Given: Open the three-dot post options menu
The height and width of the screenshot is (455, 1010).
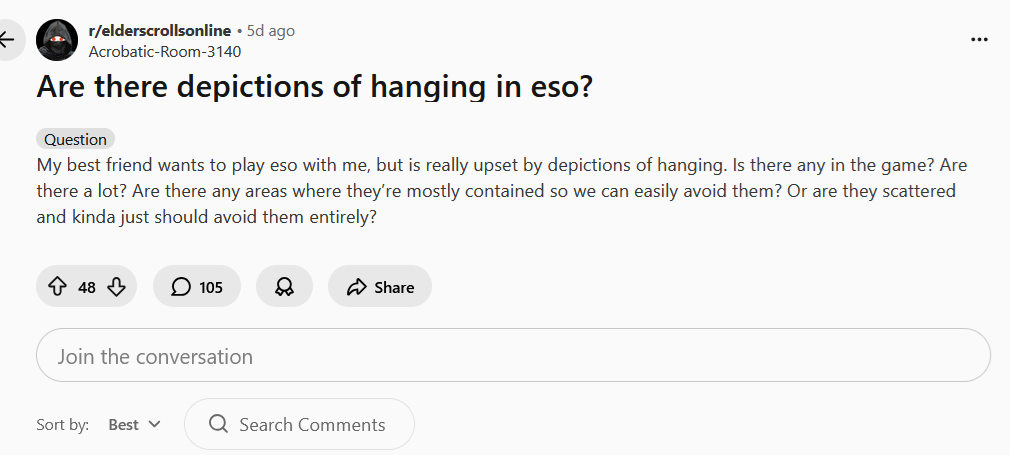Looking at the screenshot, I should (979, 40).
